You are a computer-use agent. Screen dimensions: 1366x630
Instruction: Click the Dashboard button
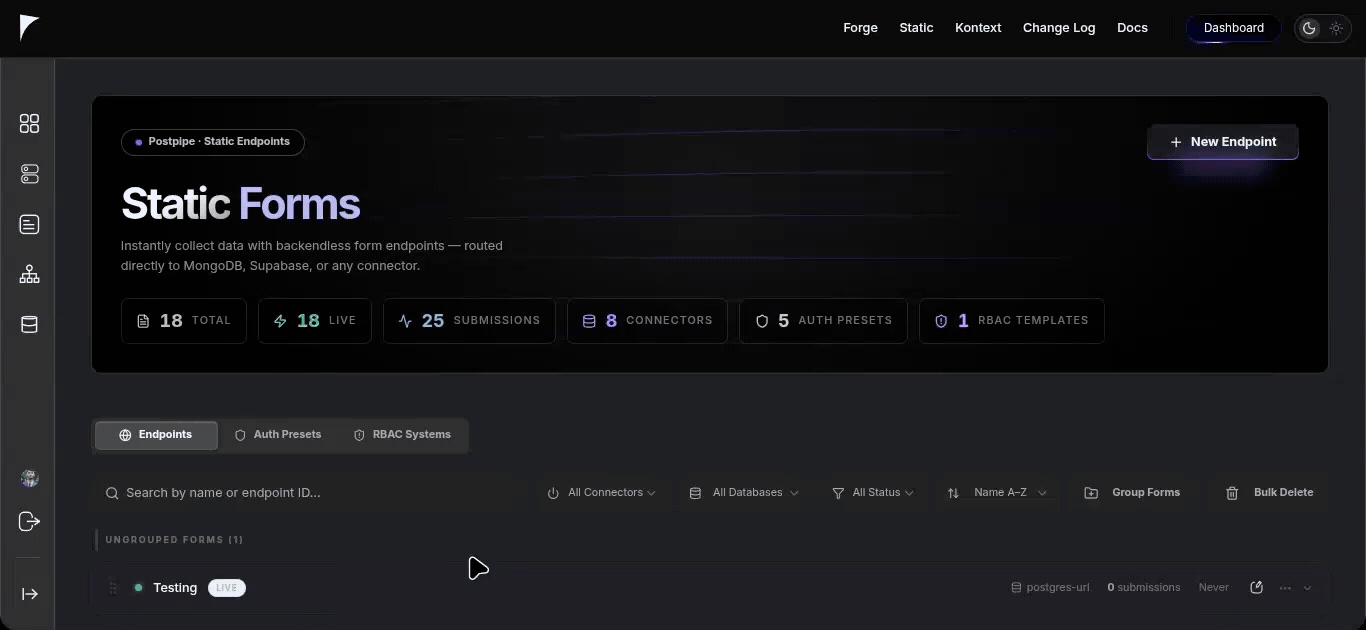1233,28
